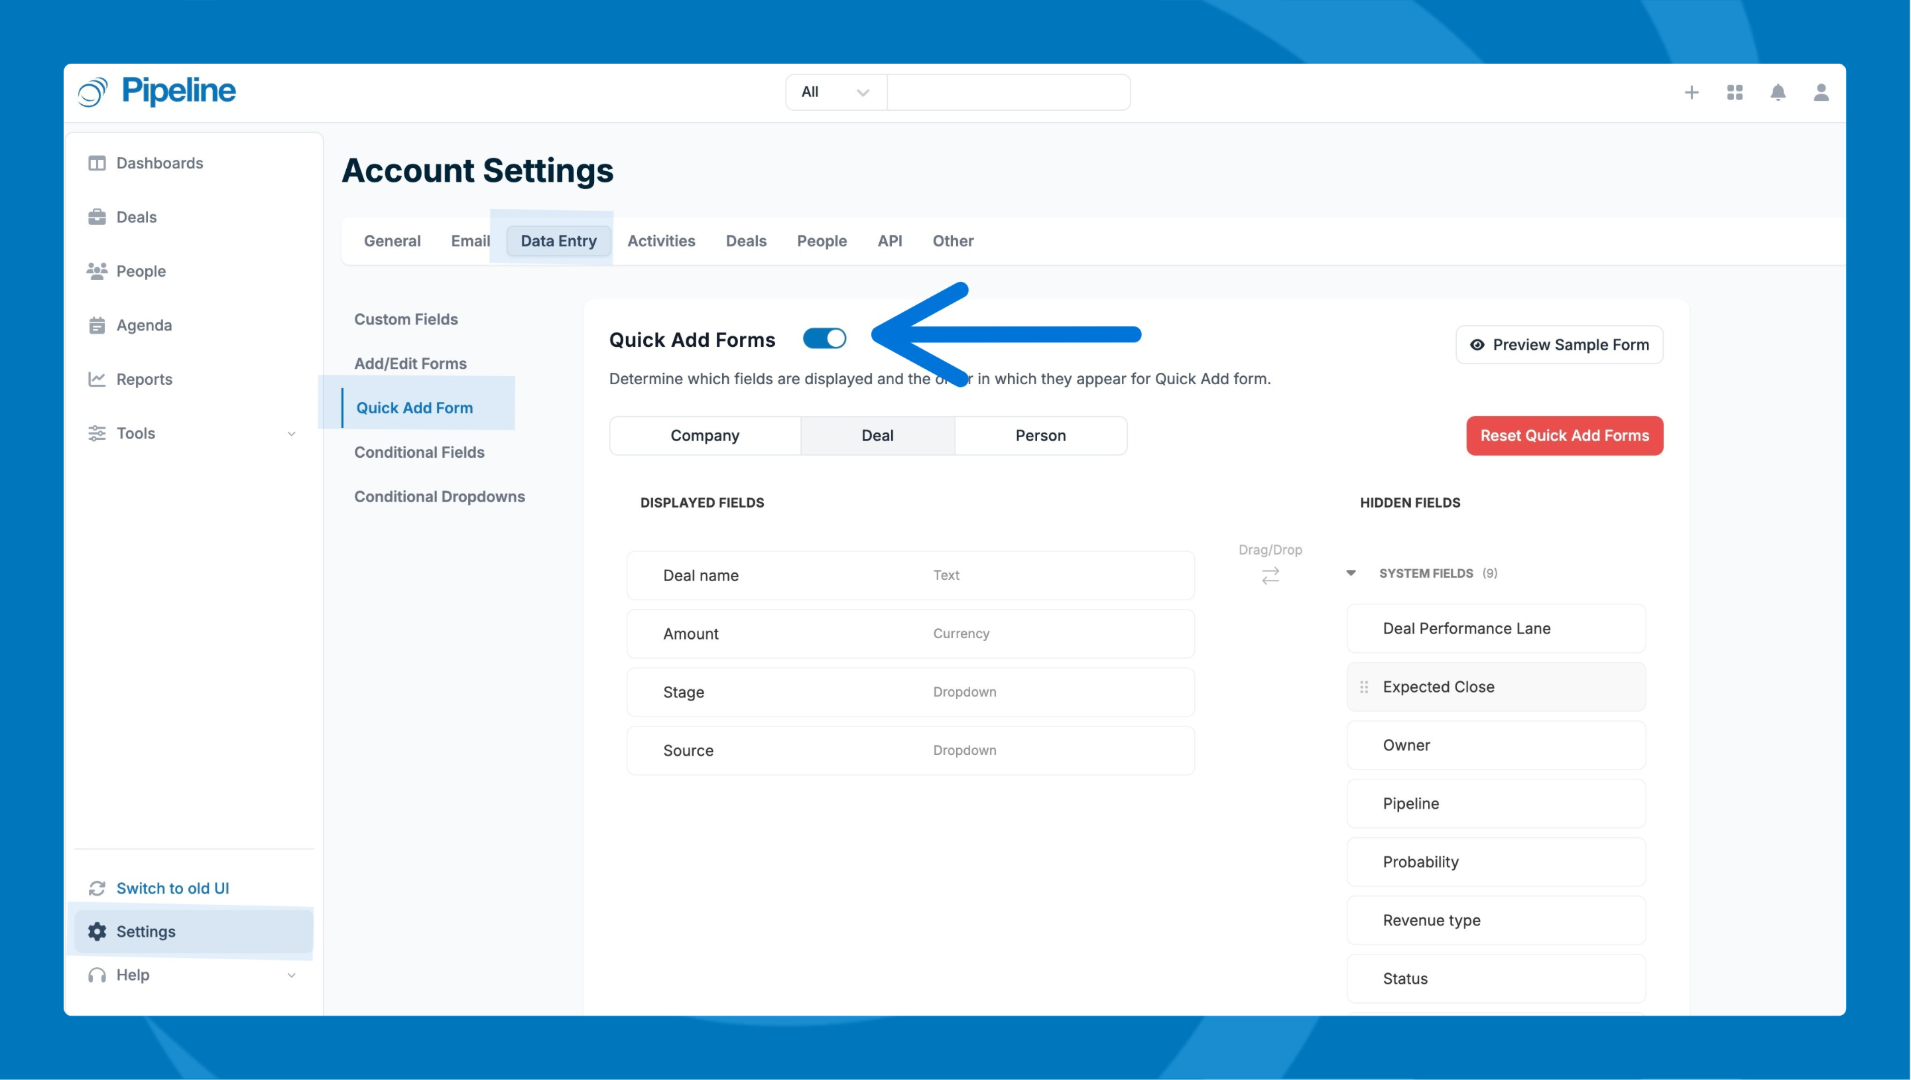
Task: Select the Status hidden field
Action: (x=1496, y=979)
